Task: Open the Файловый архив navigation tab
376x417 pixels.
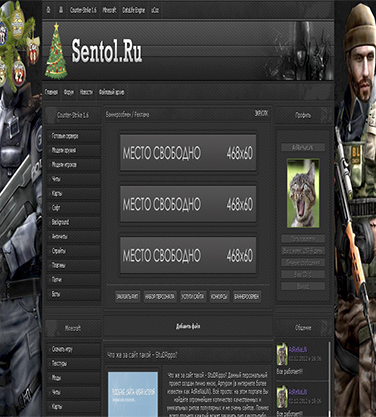Action: point(111,92)
